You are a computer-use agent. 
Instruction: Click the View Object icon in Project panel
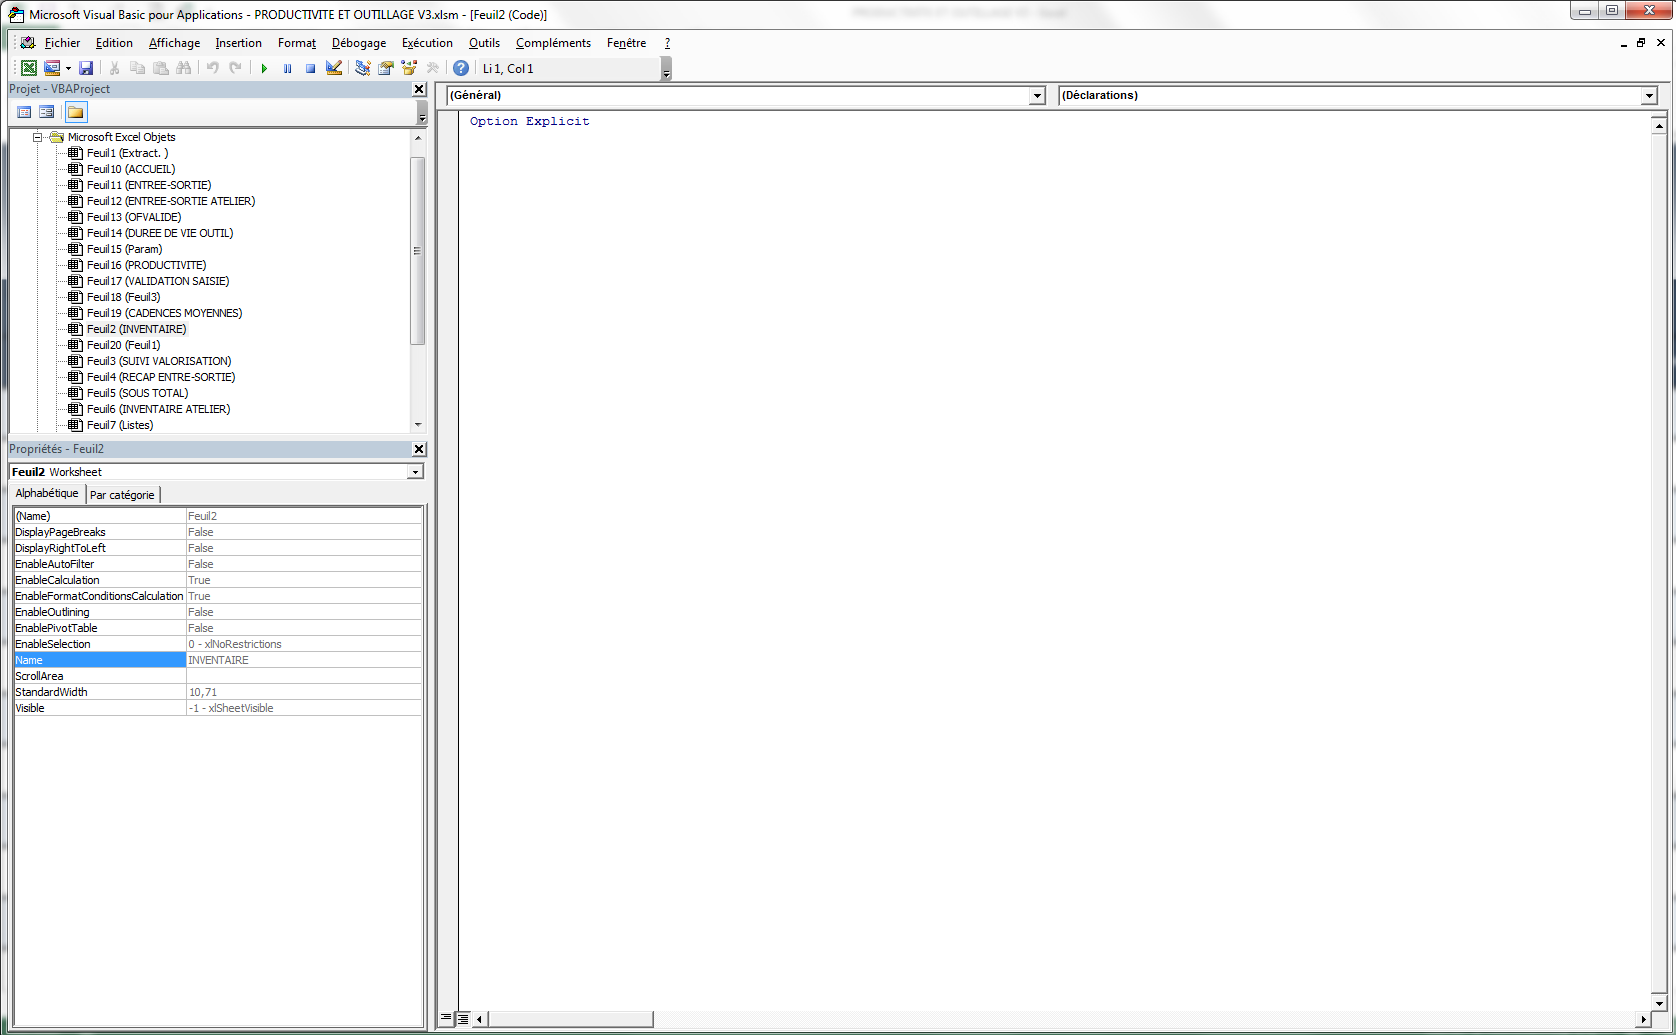point(47,112)
